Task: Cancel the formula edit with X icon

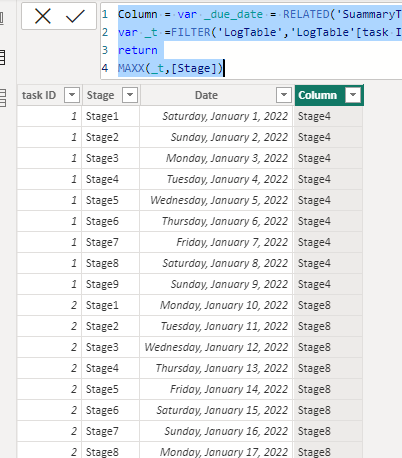Action: click(43, 16)
